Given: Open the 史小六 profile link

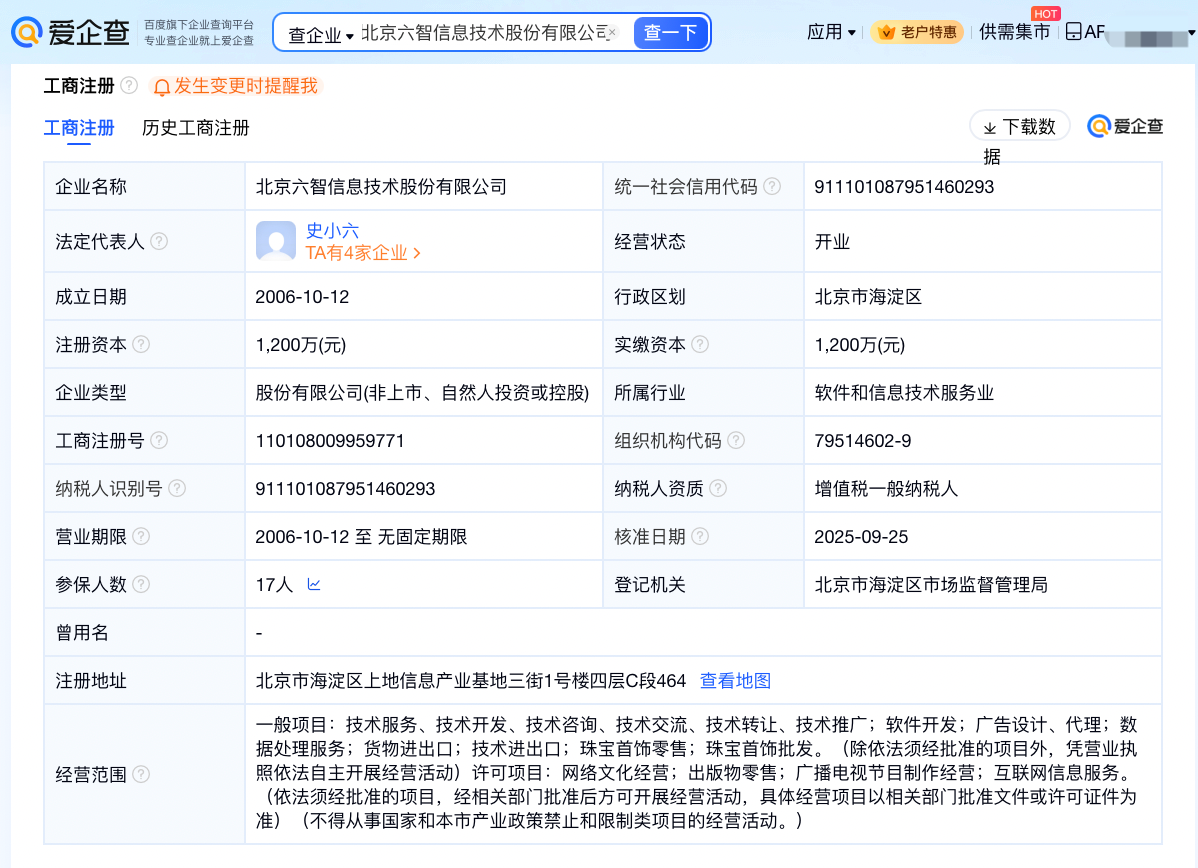Looking at the screenshot, I should tap(332, 231).
